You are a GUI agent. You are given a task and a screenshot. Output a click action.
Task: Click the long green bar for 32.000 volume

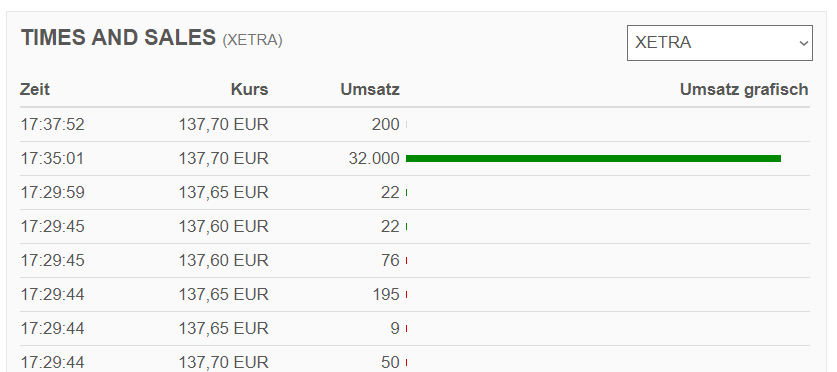[593, 159]
